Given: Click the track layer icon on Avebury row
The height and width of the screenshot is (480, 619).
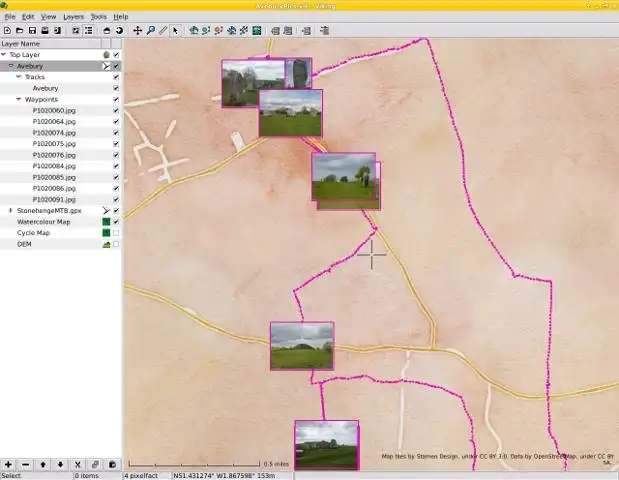Looking at the screenshot, I should click(x=106, y=66).
